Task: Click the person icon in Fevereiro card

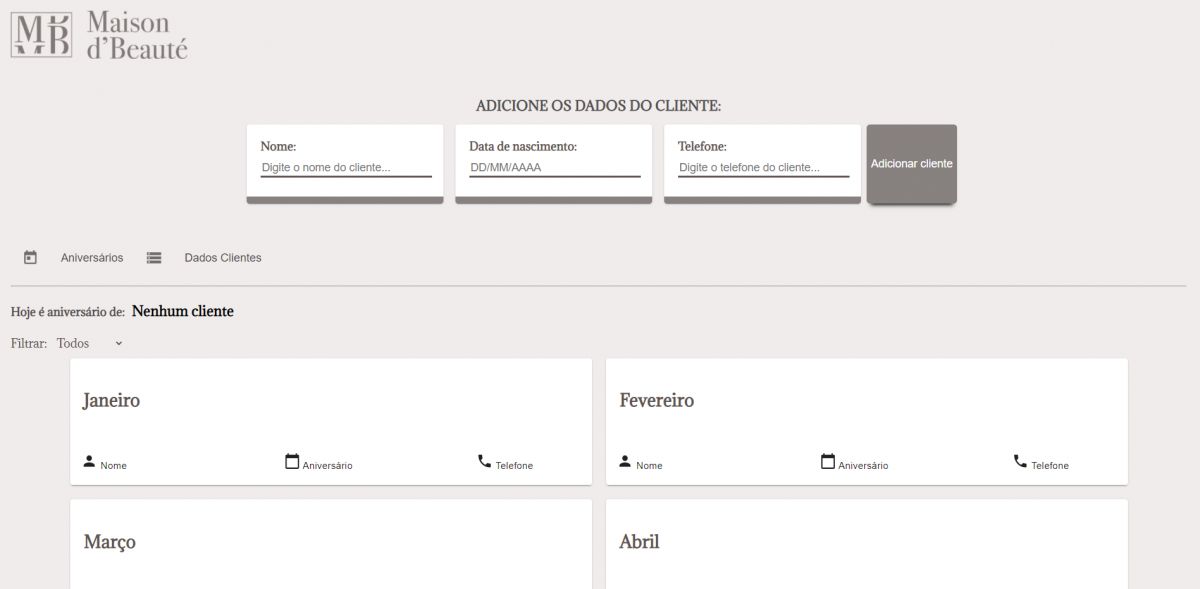Action: [625, 461]
